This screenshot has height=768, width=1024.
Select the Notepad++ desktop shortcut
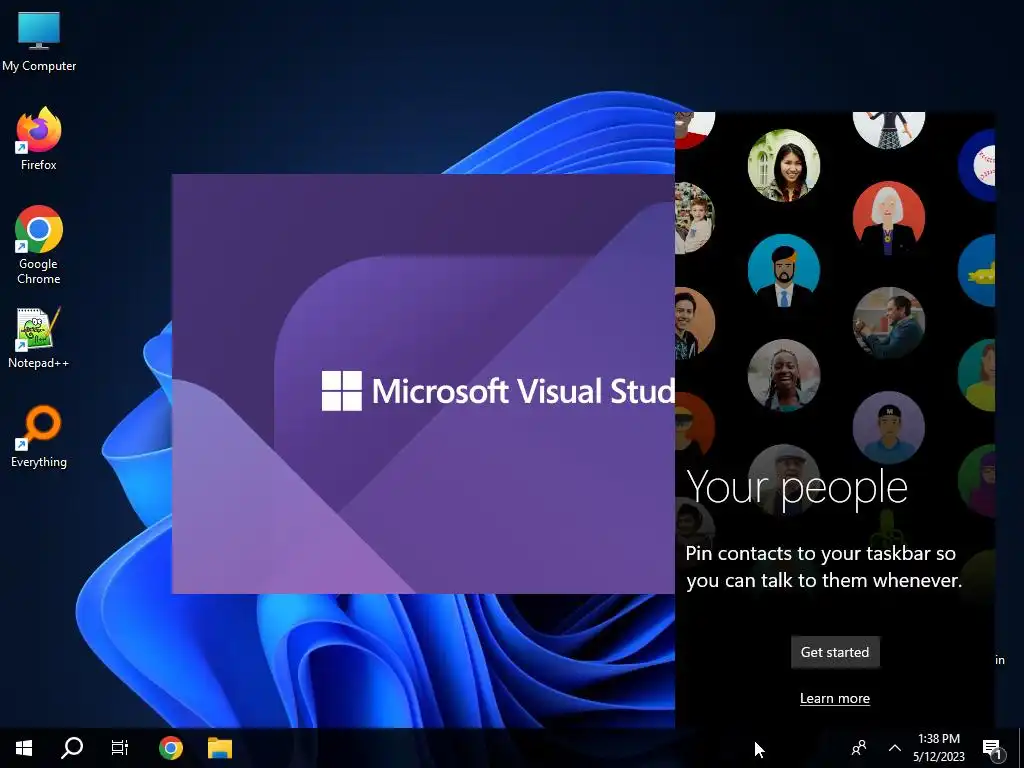39,338
